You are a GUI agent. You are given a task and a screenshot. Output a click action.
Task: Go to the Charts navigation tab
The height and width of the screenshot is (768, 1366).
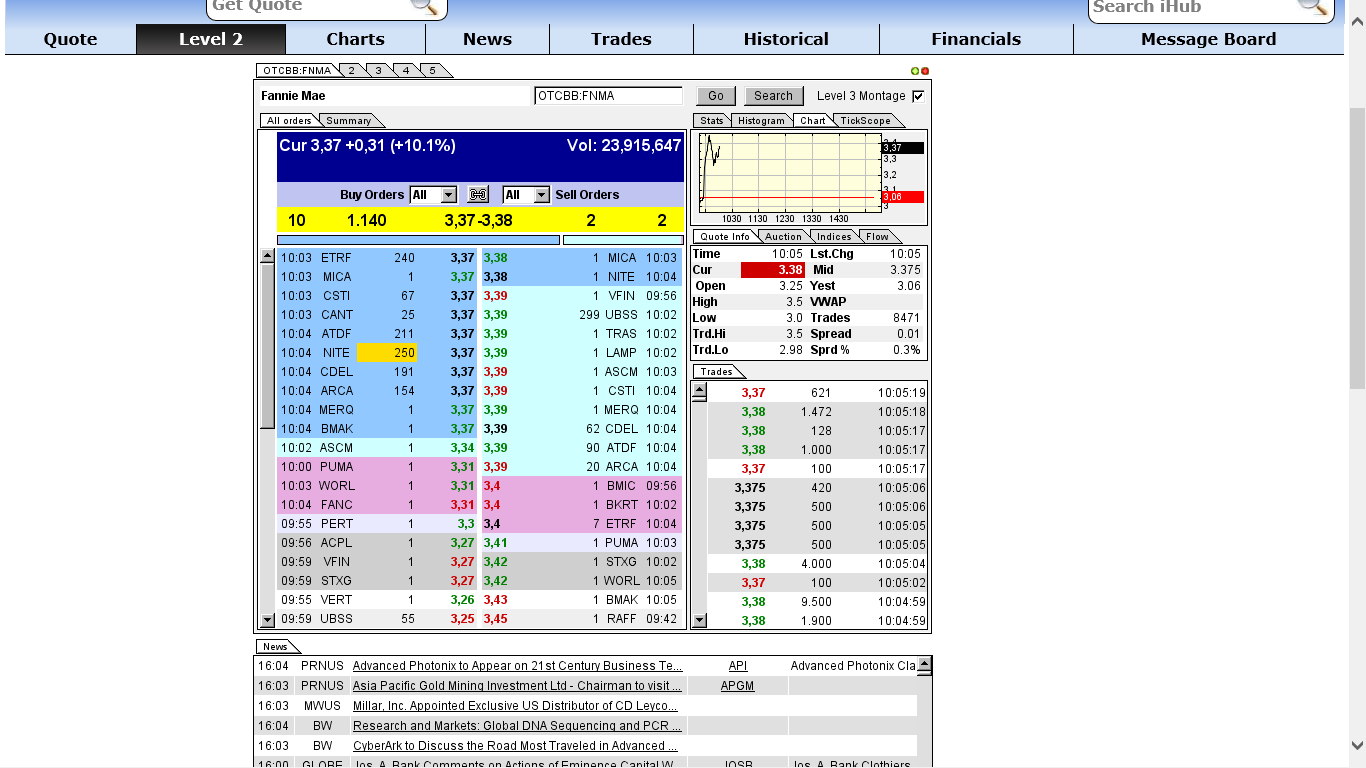[x=356, y=39]
